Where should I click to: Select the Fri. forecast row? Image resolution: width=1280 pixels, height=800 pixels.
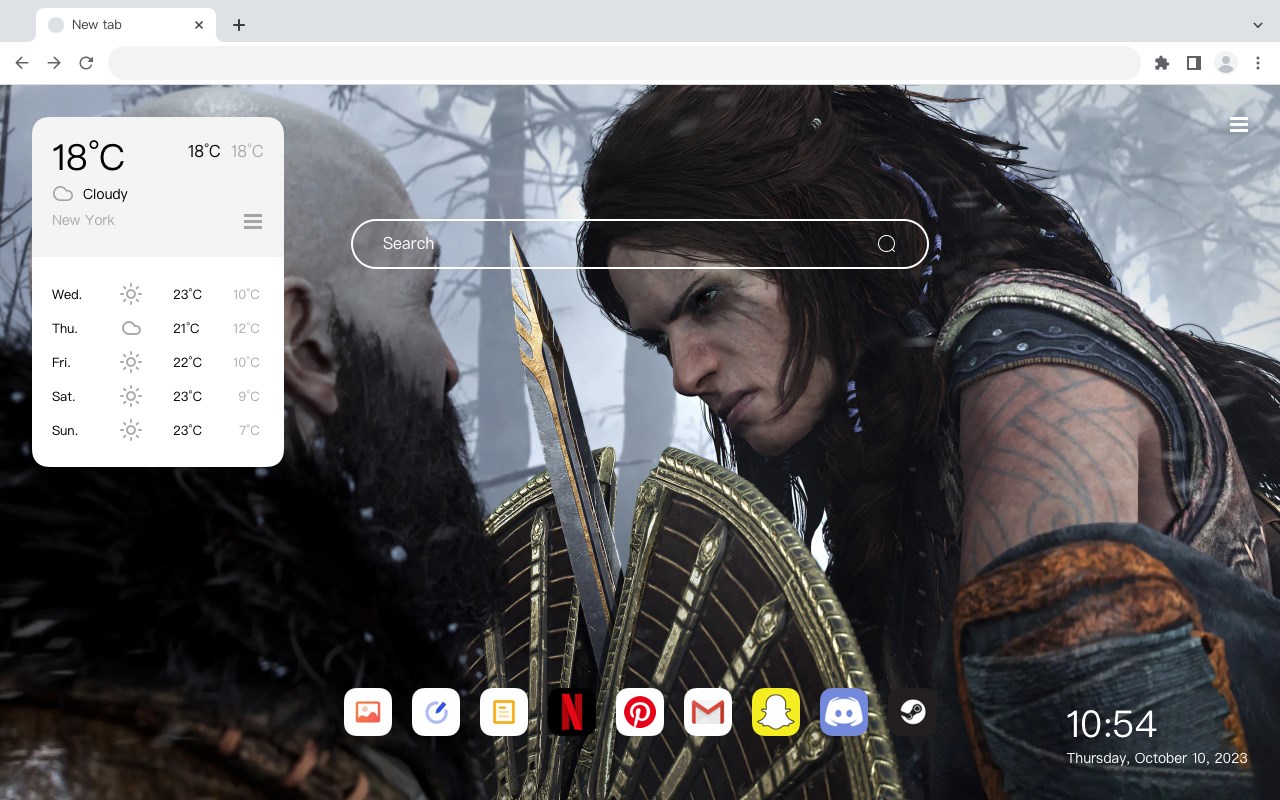pyautogui.click(x=158, y=362)
